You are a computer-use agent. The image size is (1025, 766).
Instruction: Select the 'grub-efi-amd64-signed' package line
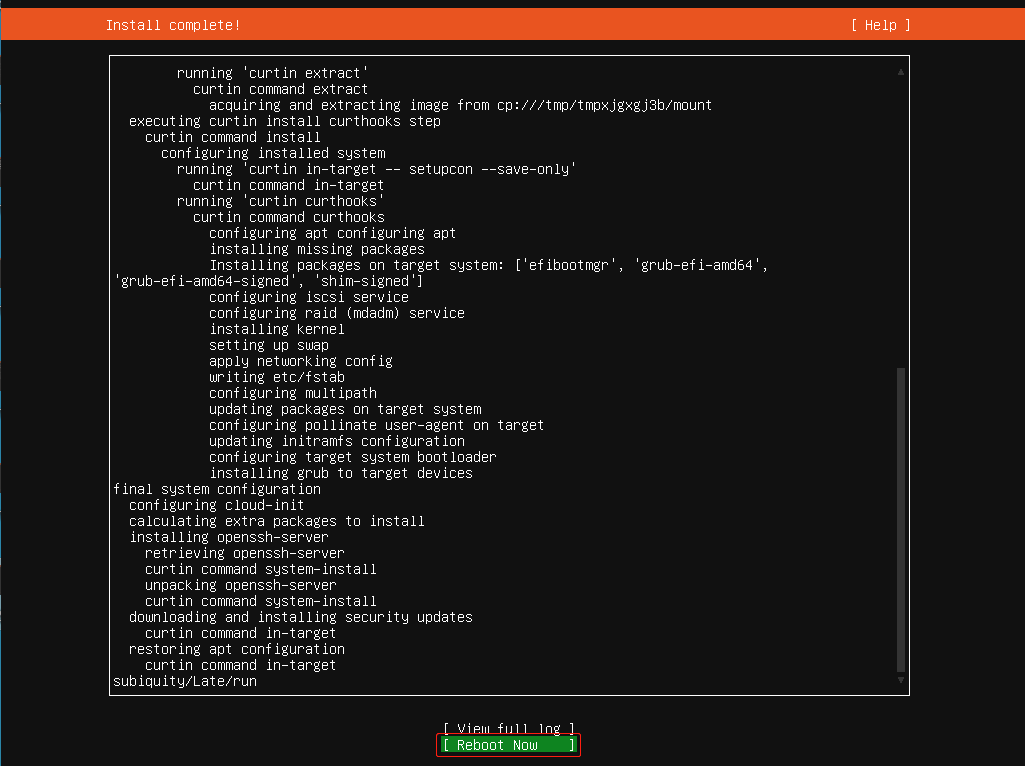coord(268,281)
